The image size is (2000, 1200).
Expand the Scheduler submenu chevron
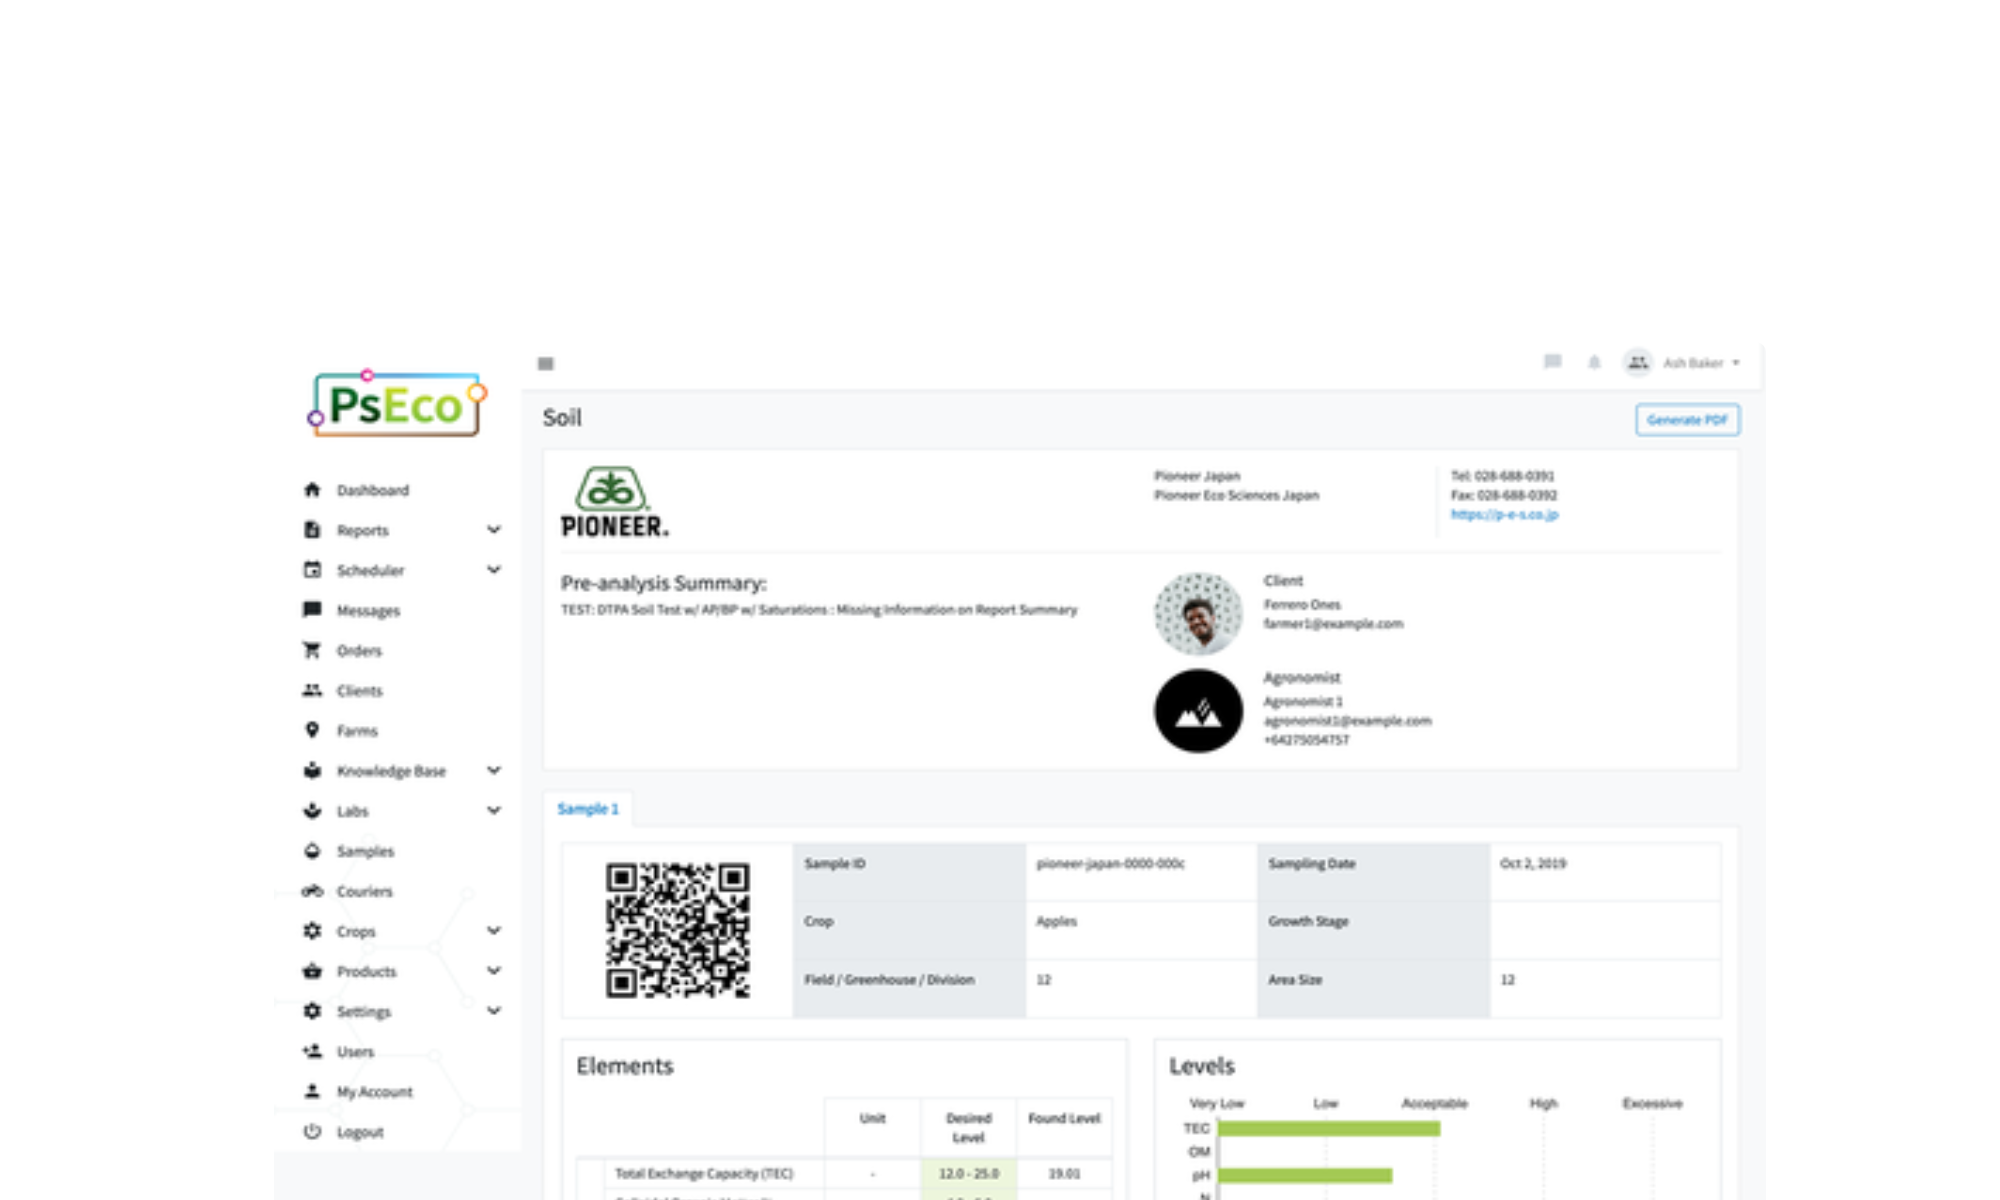pos(494,570)
